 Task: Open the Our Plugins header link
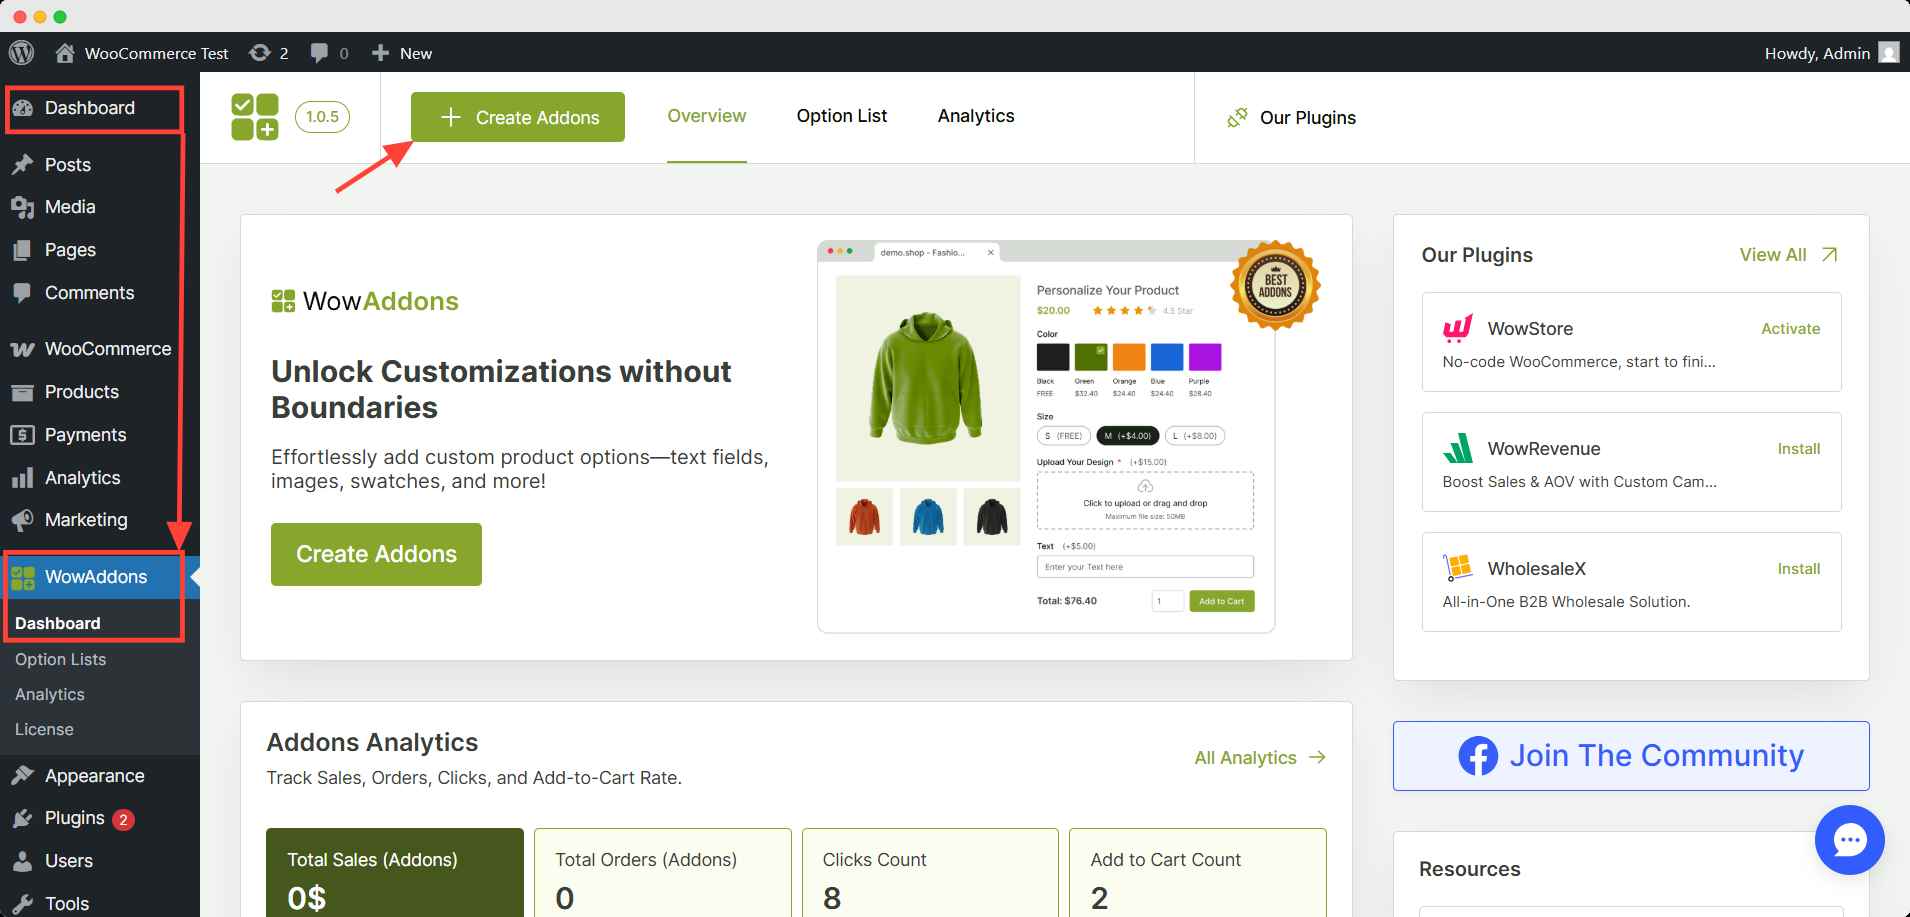pos(1291,117)
